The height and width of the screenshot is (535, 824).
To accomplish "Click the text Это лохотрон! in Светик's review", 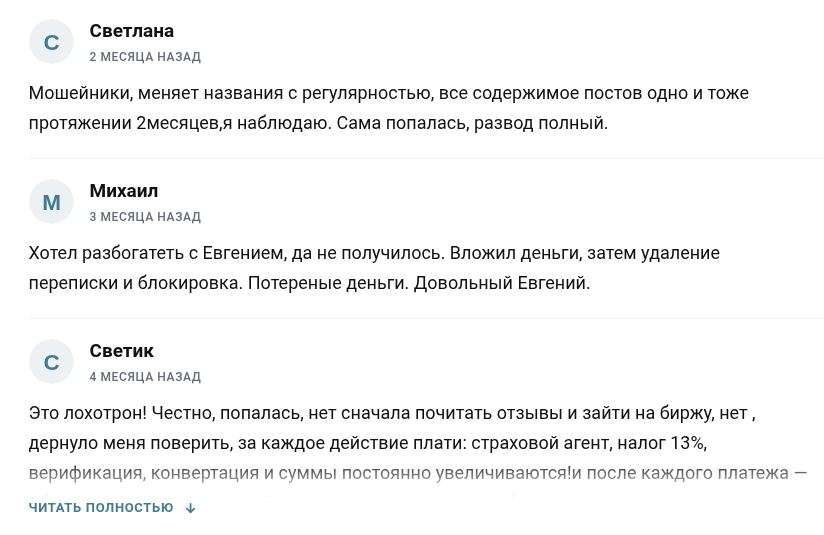I will (86, 413).
